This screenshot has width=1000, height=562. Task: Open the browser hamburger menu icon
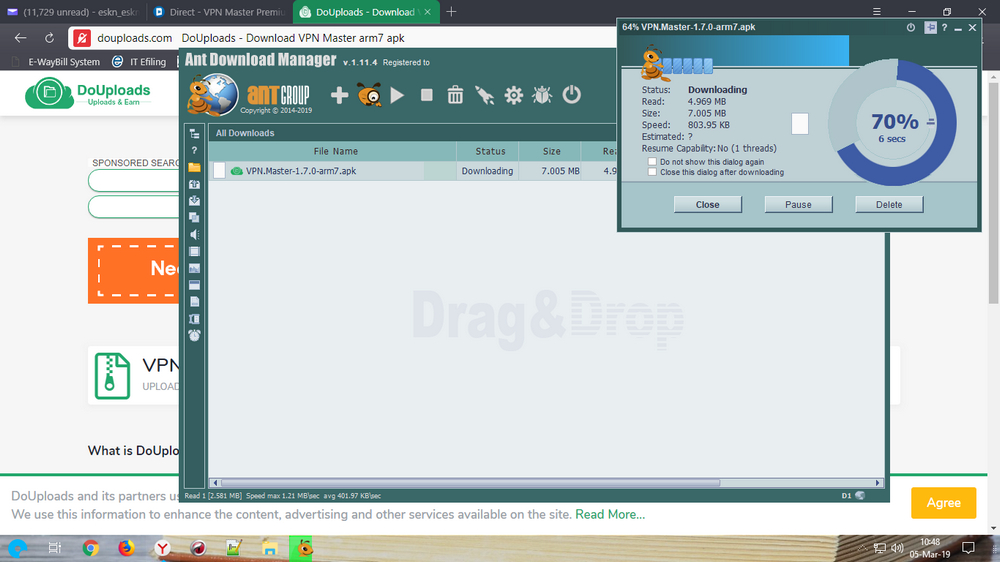coord(877,12)
